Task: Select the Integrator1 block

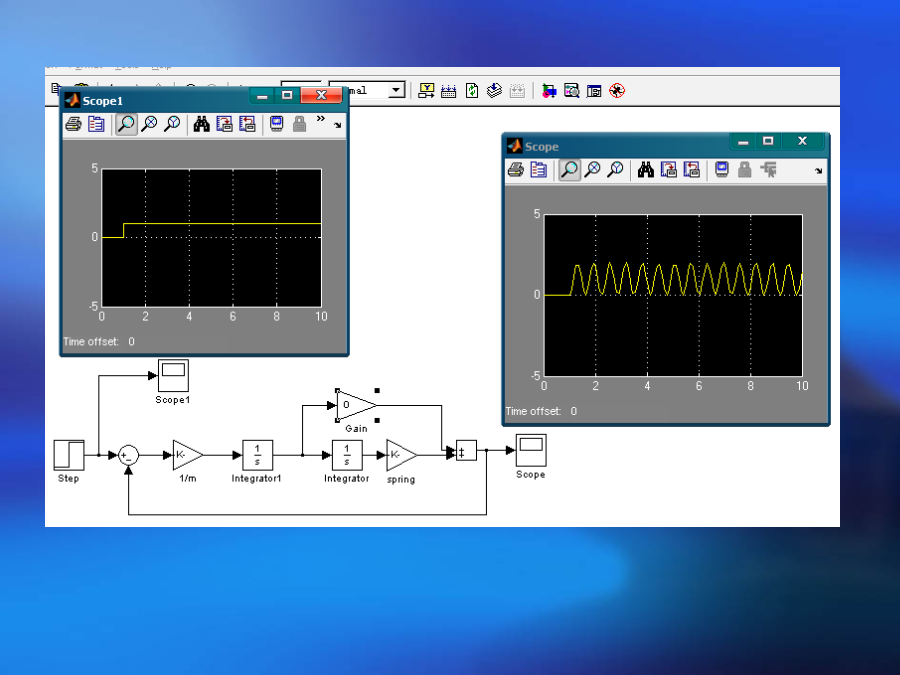Action: (257, 455)
